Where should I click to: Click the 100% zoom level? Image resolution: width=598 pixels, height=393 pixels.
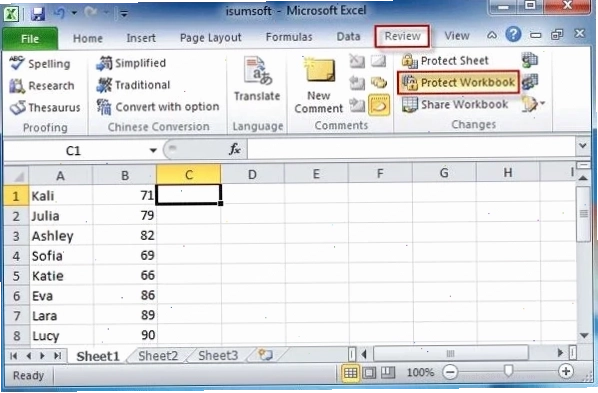(420, 372)
